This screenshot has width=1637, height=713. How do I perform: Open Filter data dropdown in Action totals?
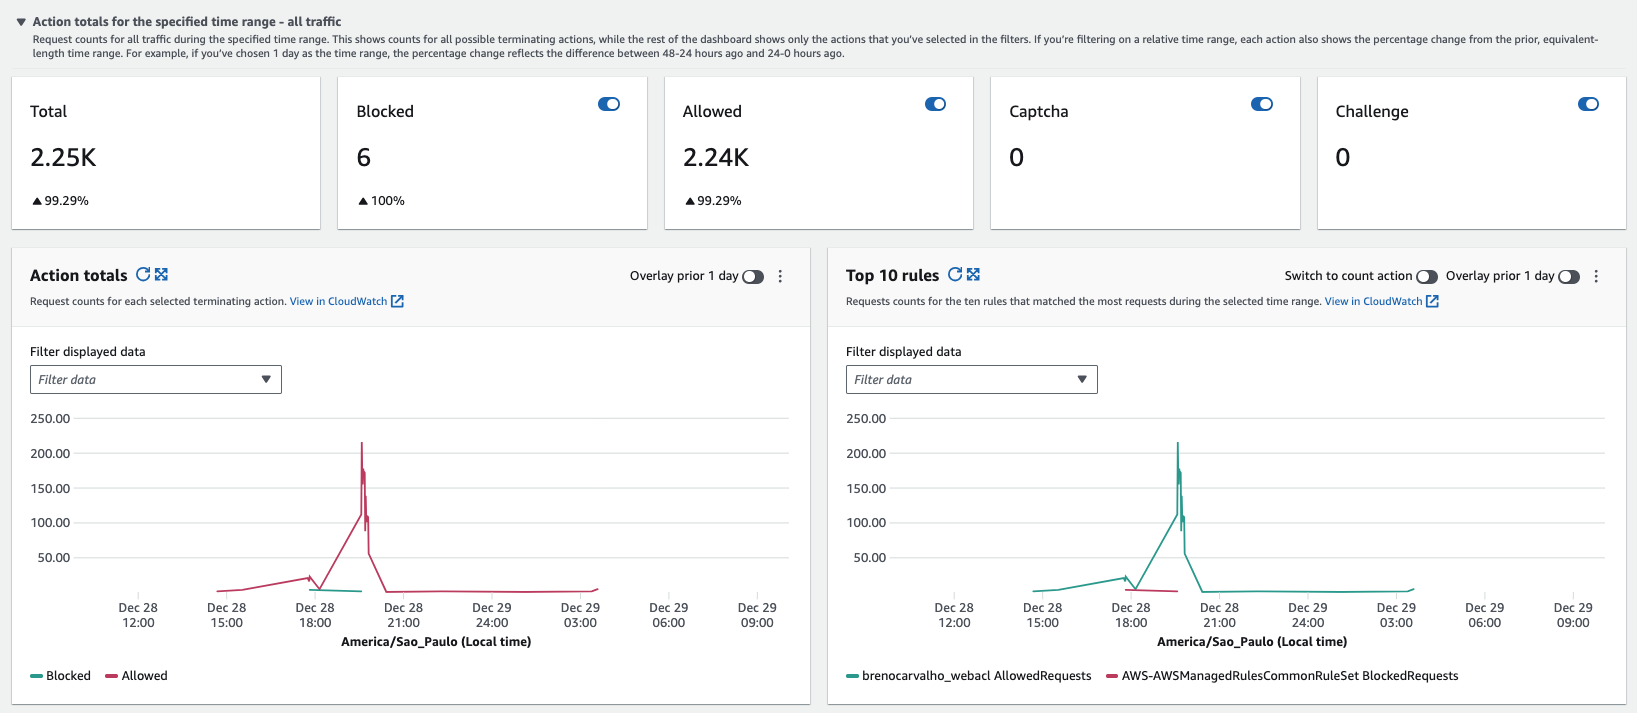coord(155,380)
